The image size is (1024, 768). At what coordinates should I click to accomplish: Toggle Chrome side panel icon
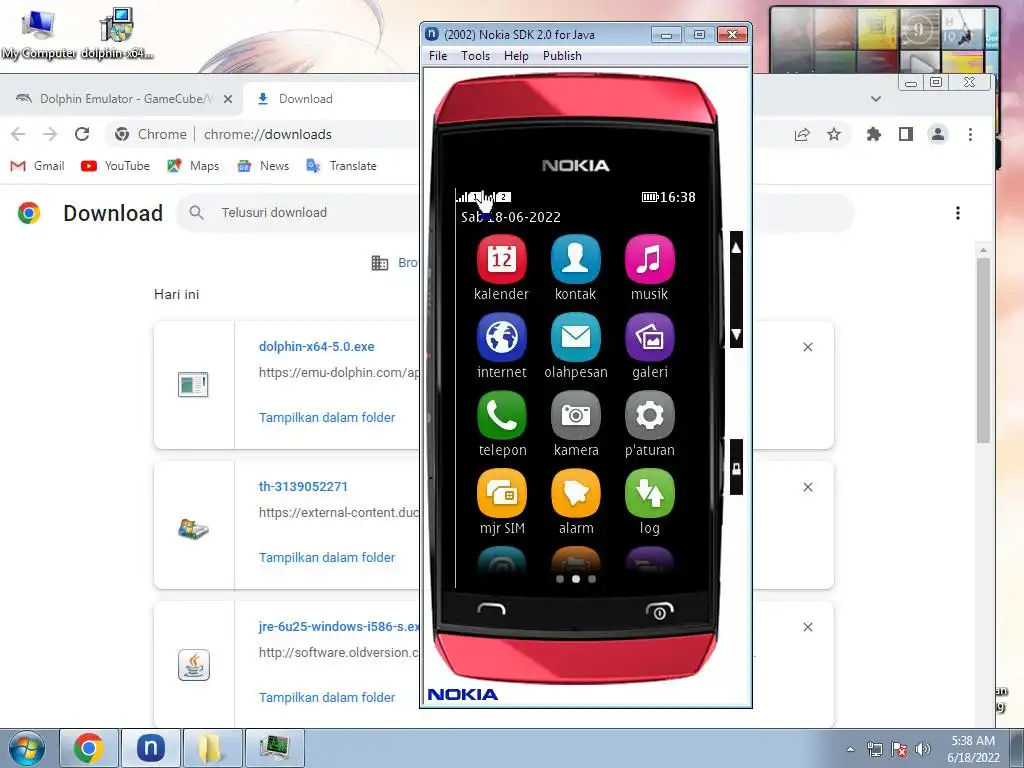pyautogui.click(x=906, y=135)
